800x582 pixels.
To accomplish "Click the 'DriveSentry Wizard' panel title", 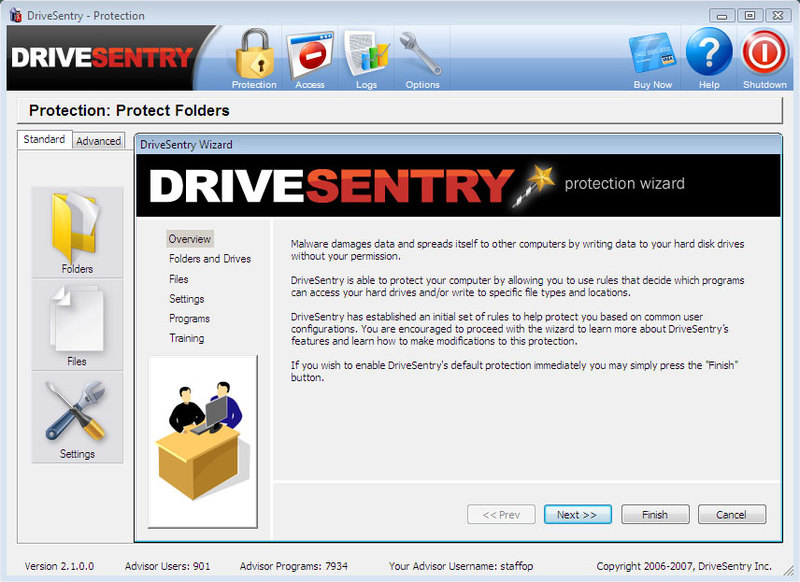I will pos(186,144).
